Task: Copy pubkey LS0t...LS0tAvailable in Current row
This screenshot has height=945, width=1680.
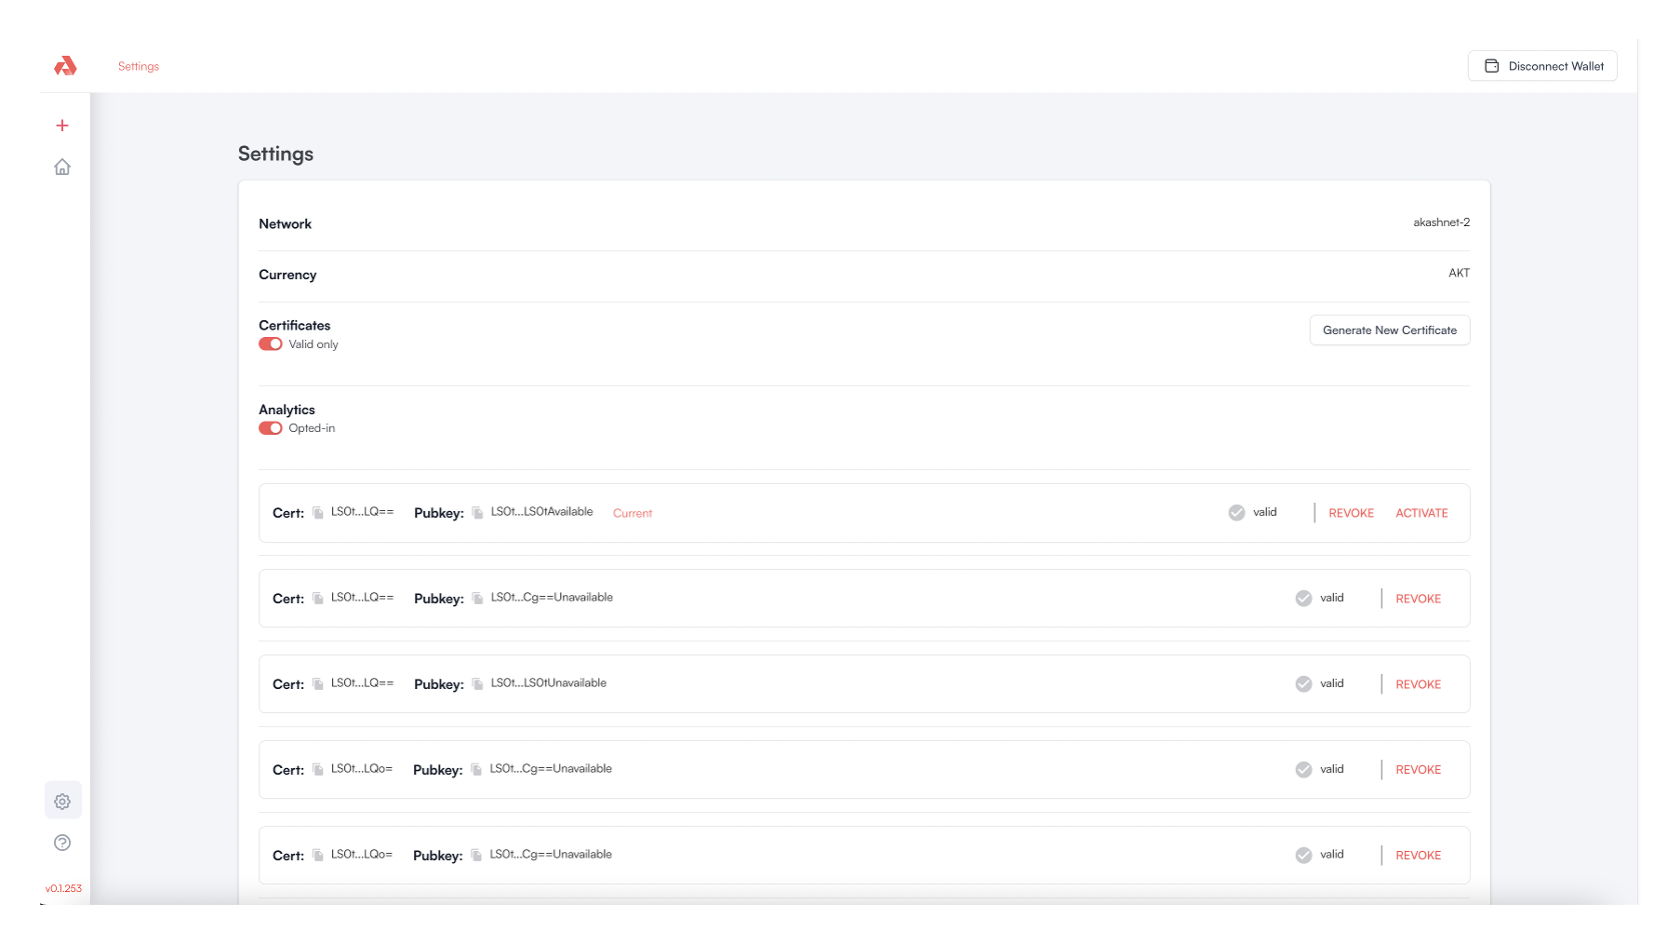Action: click(478, 513)
